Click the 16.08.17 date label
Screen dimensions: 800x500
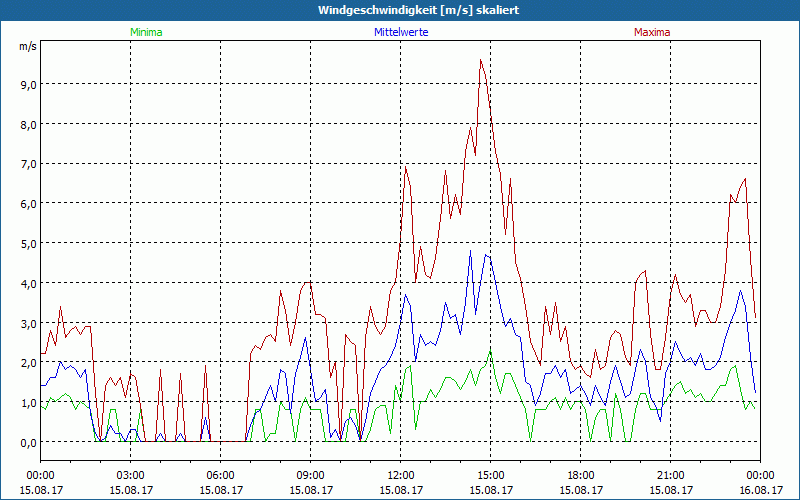[x=760, y=489]
